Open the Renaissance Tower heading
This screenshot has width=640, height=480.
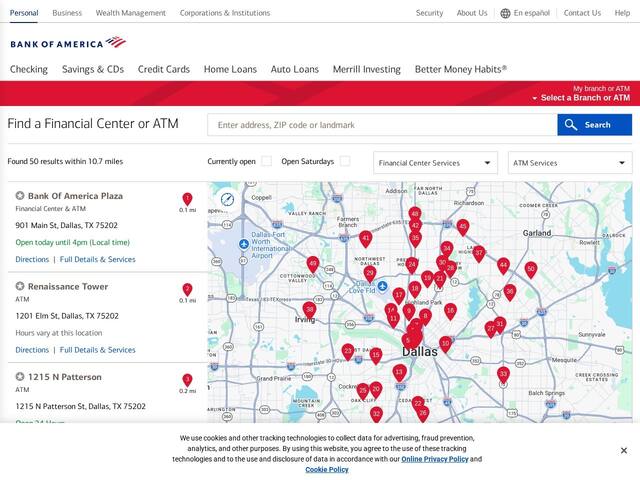[68, 287]
